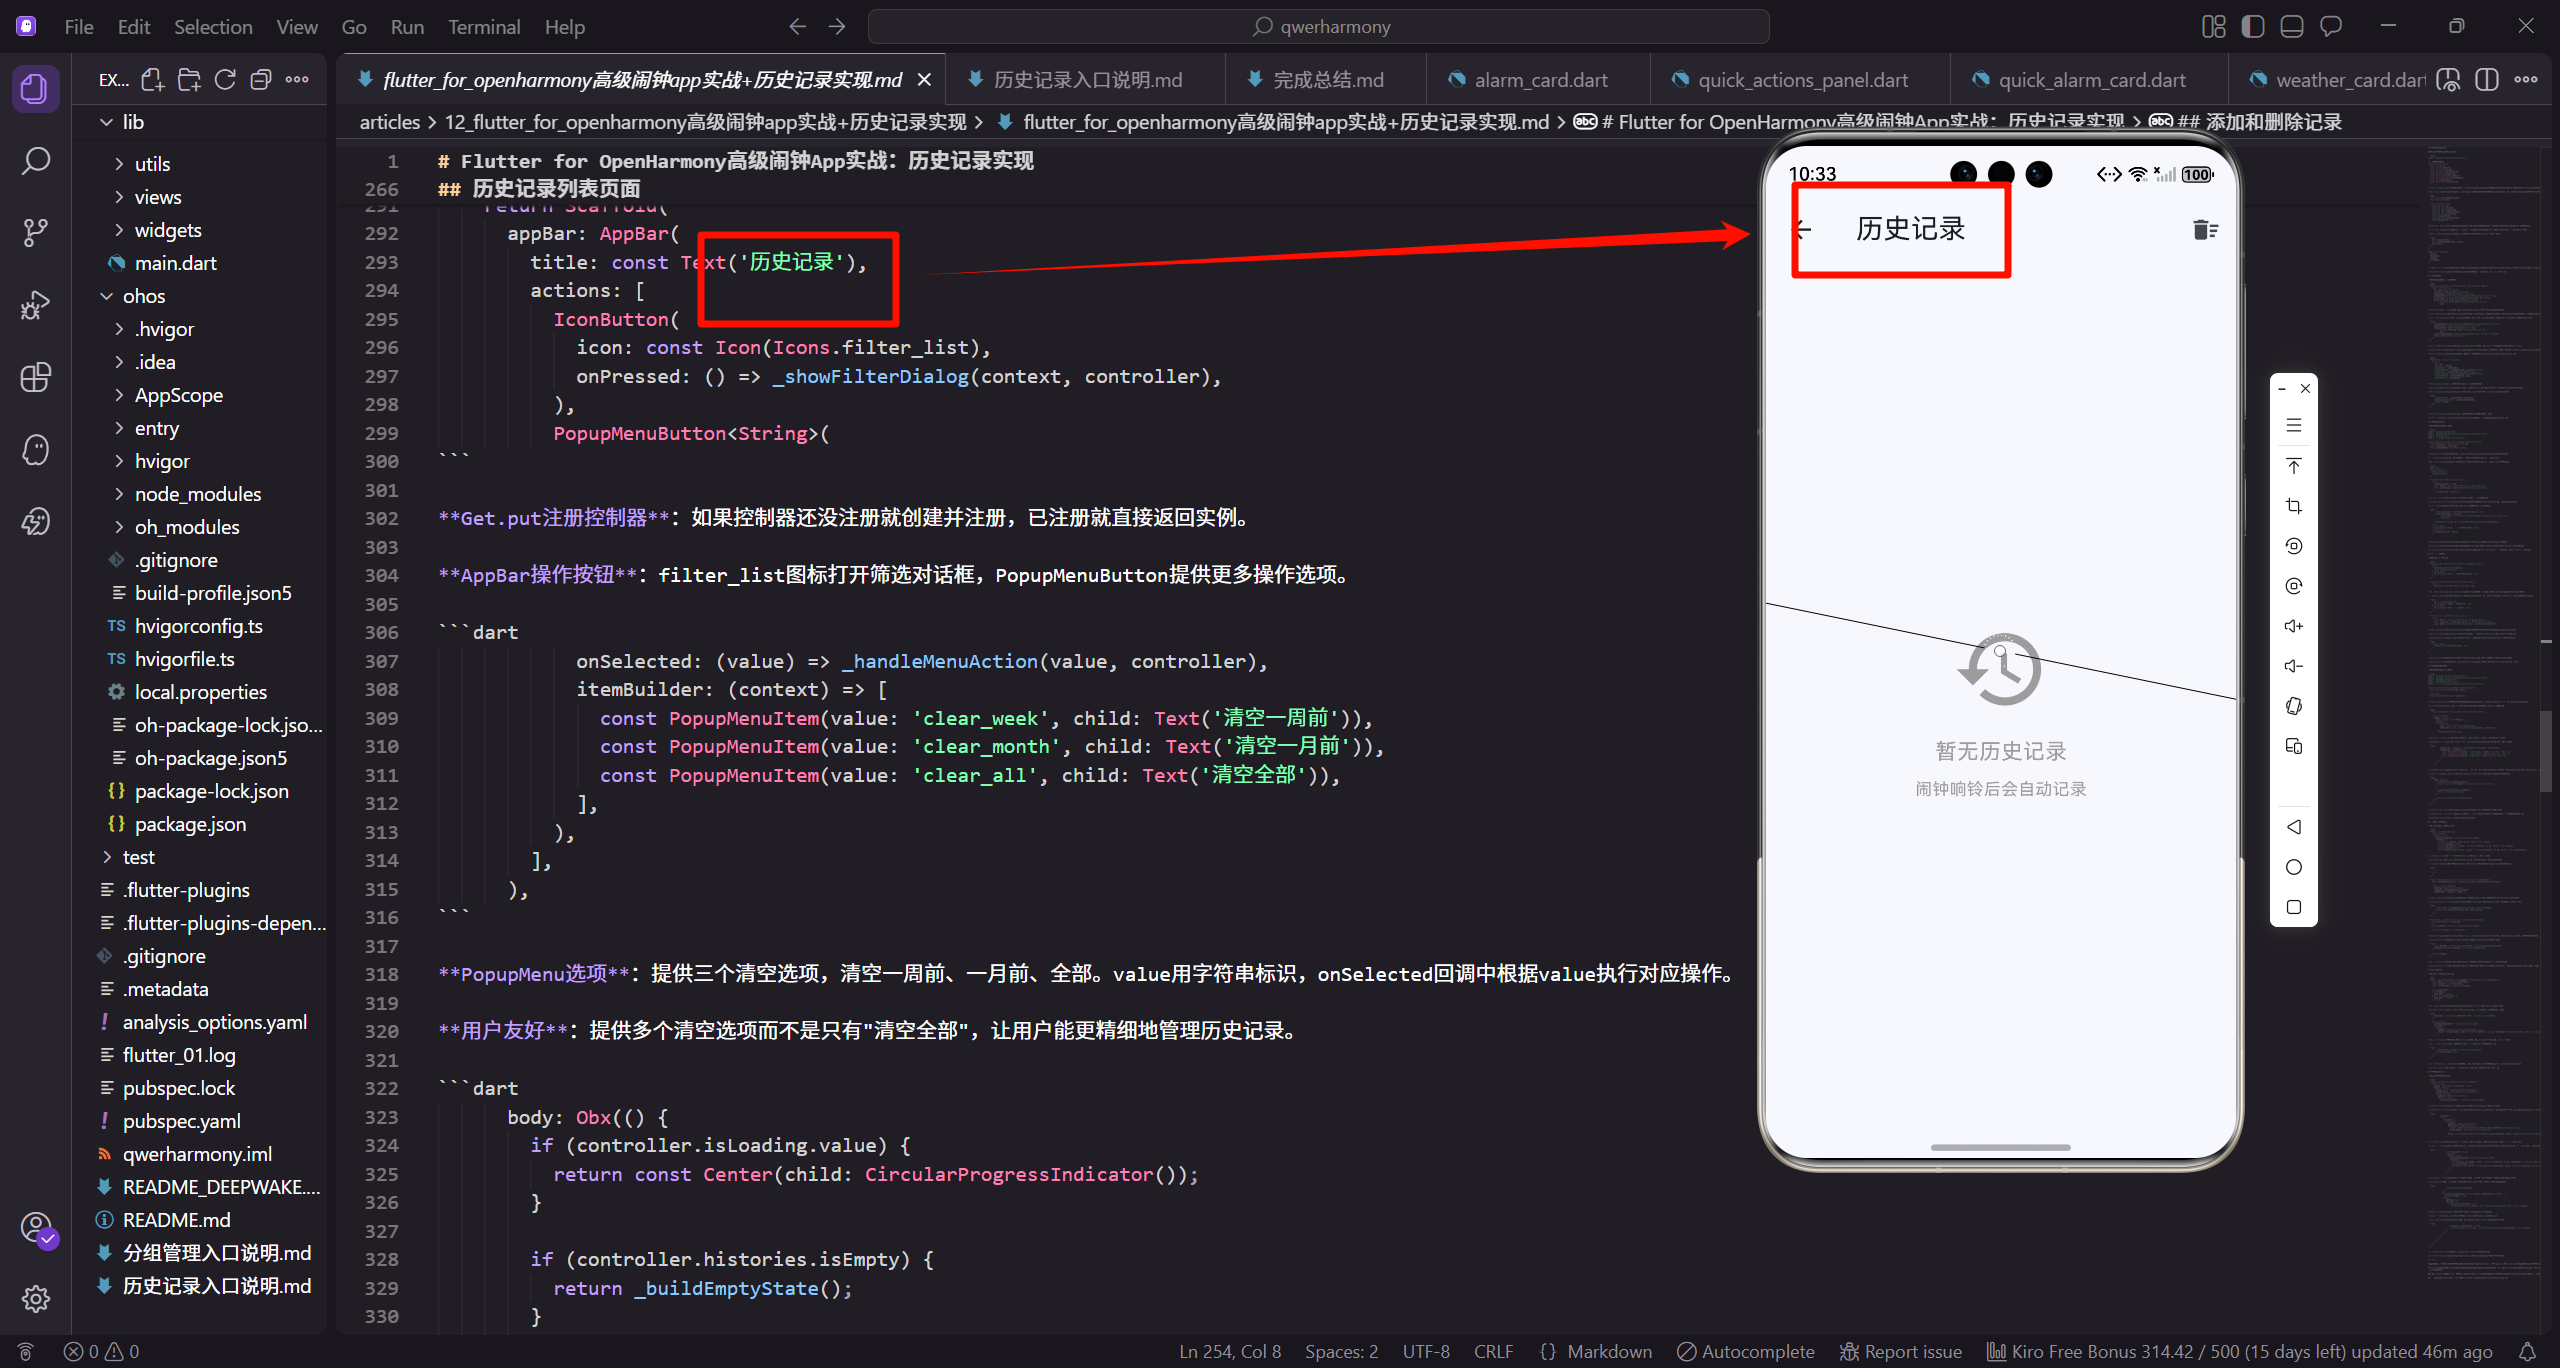Open the Explorer view in activity bar
2560x1368 pixels.
[35, 89]
